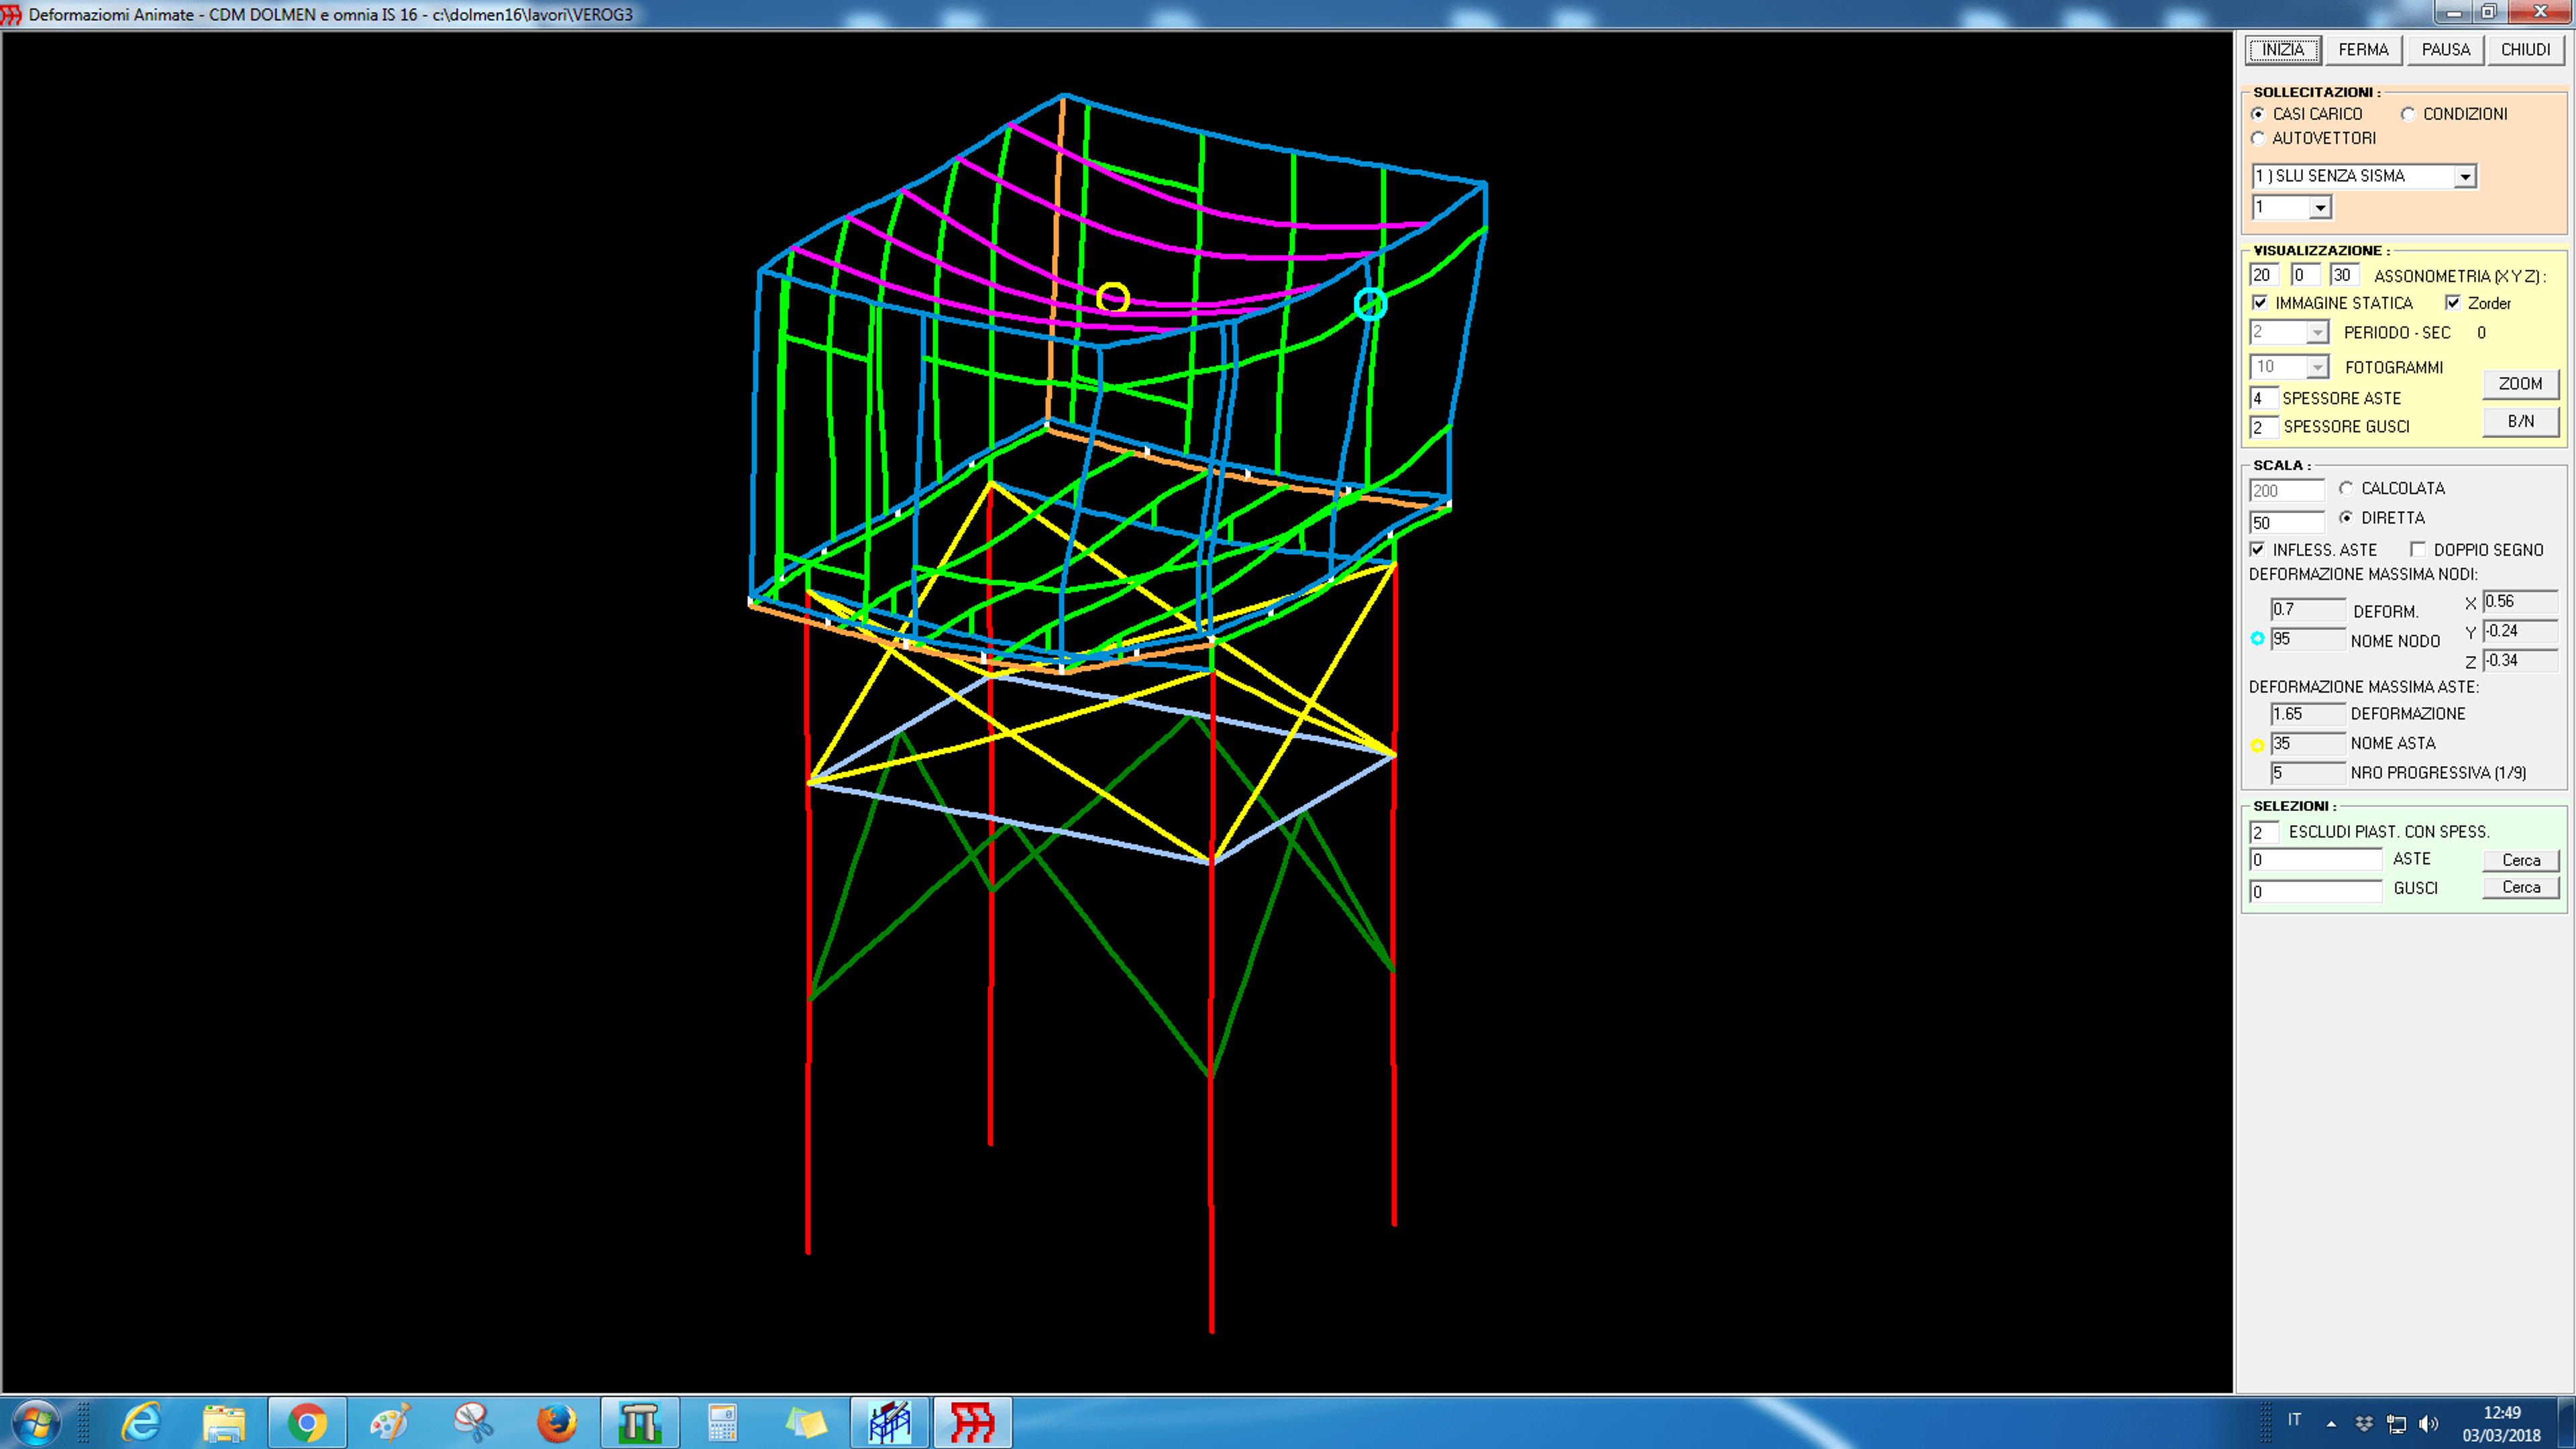Click the ASTE selection input field
2576x1449 pixels.
pyautogui.click(x=2316, y=860)
